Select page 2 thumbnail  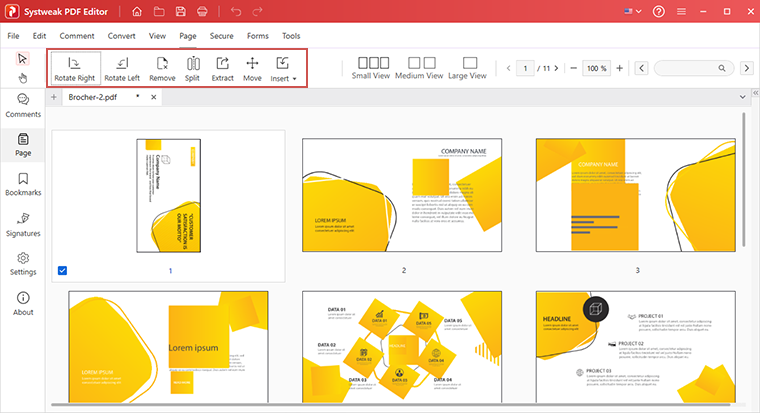click(x=402, y=195)
